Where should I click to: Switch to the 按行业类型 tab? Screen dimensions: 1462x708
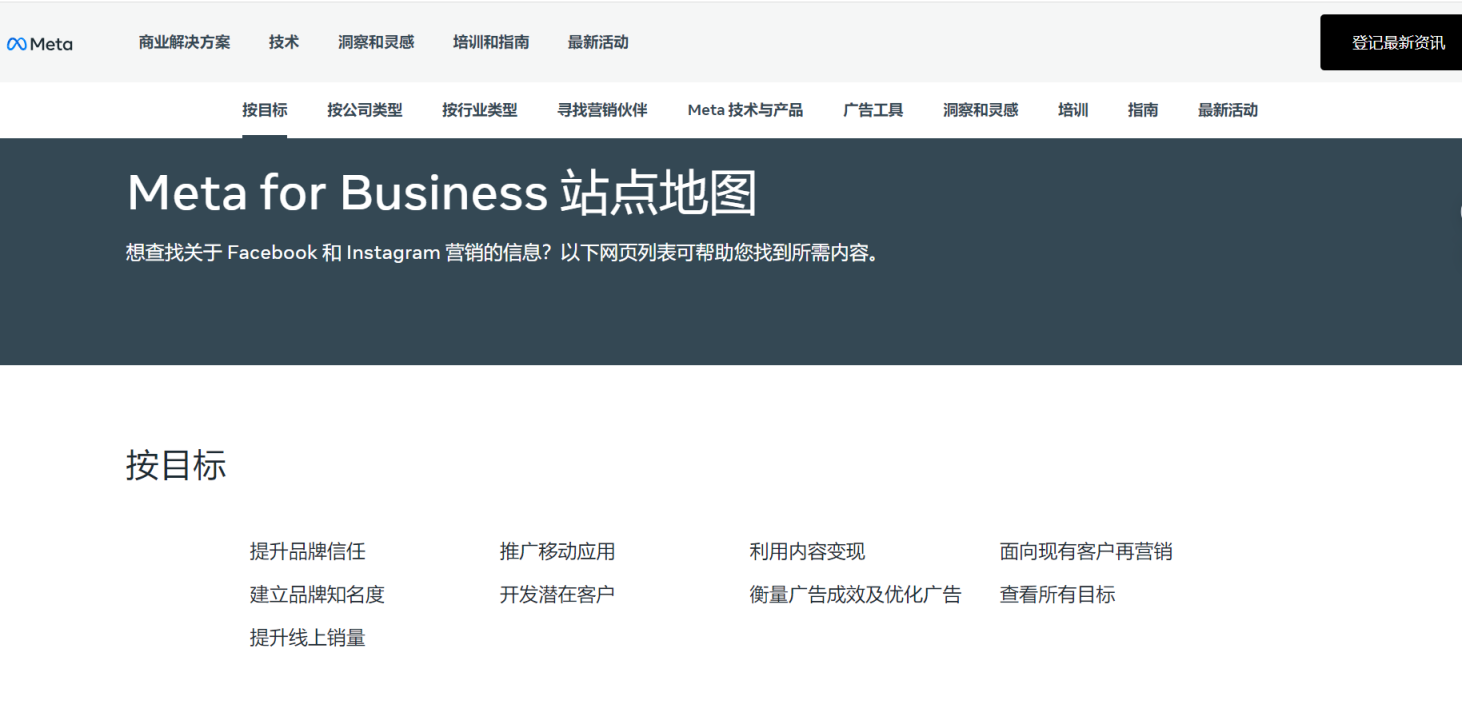point(479,110)
